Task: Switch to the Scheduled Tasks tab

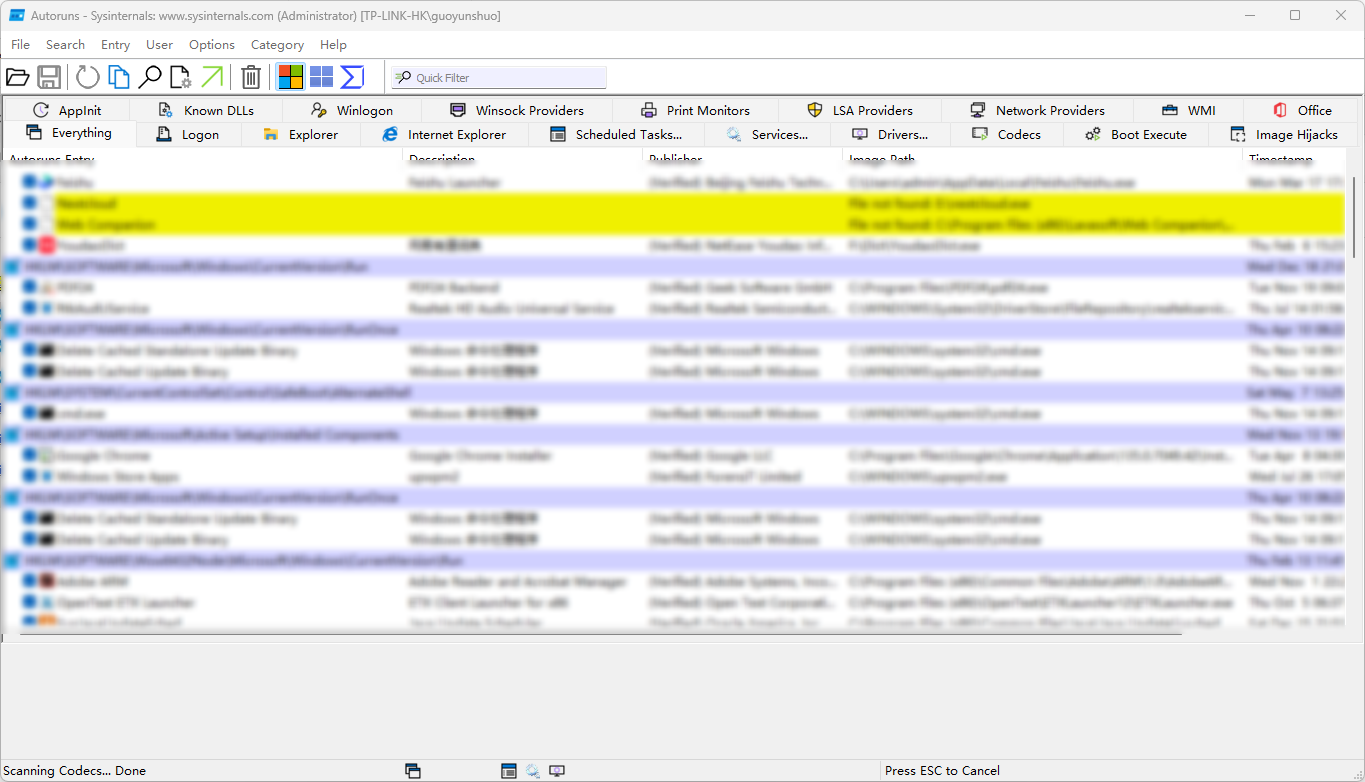Action: pyautogui.click(x=616, y=134)
